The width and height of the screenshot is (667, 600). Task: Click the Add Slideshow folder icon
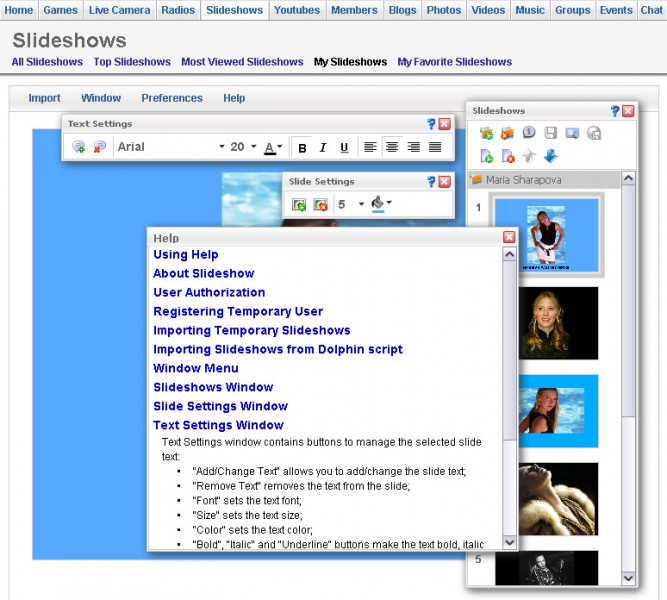coord(486,134)
